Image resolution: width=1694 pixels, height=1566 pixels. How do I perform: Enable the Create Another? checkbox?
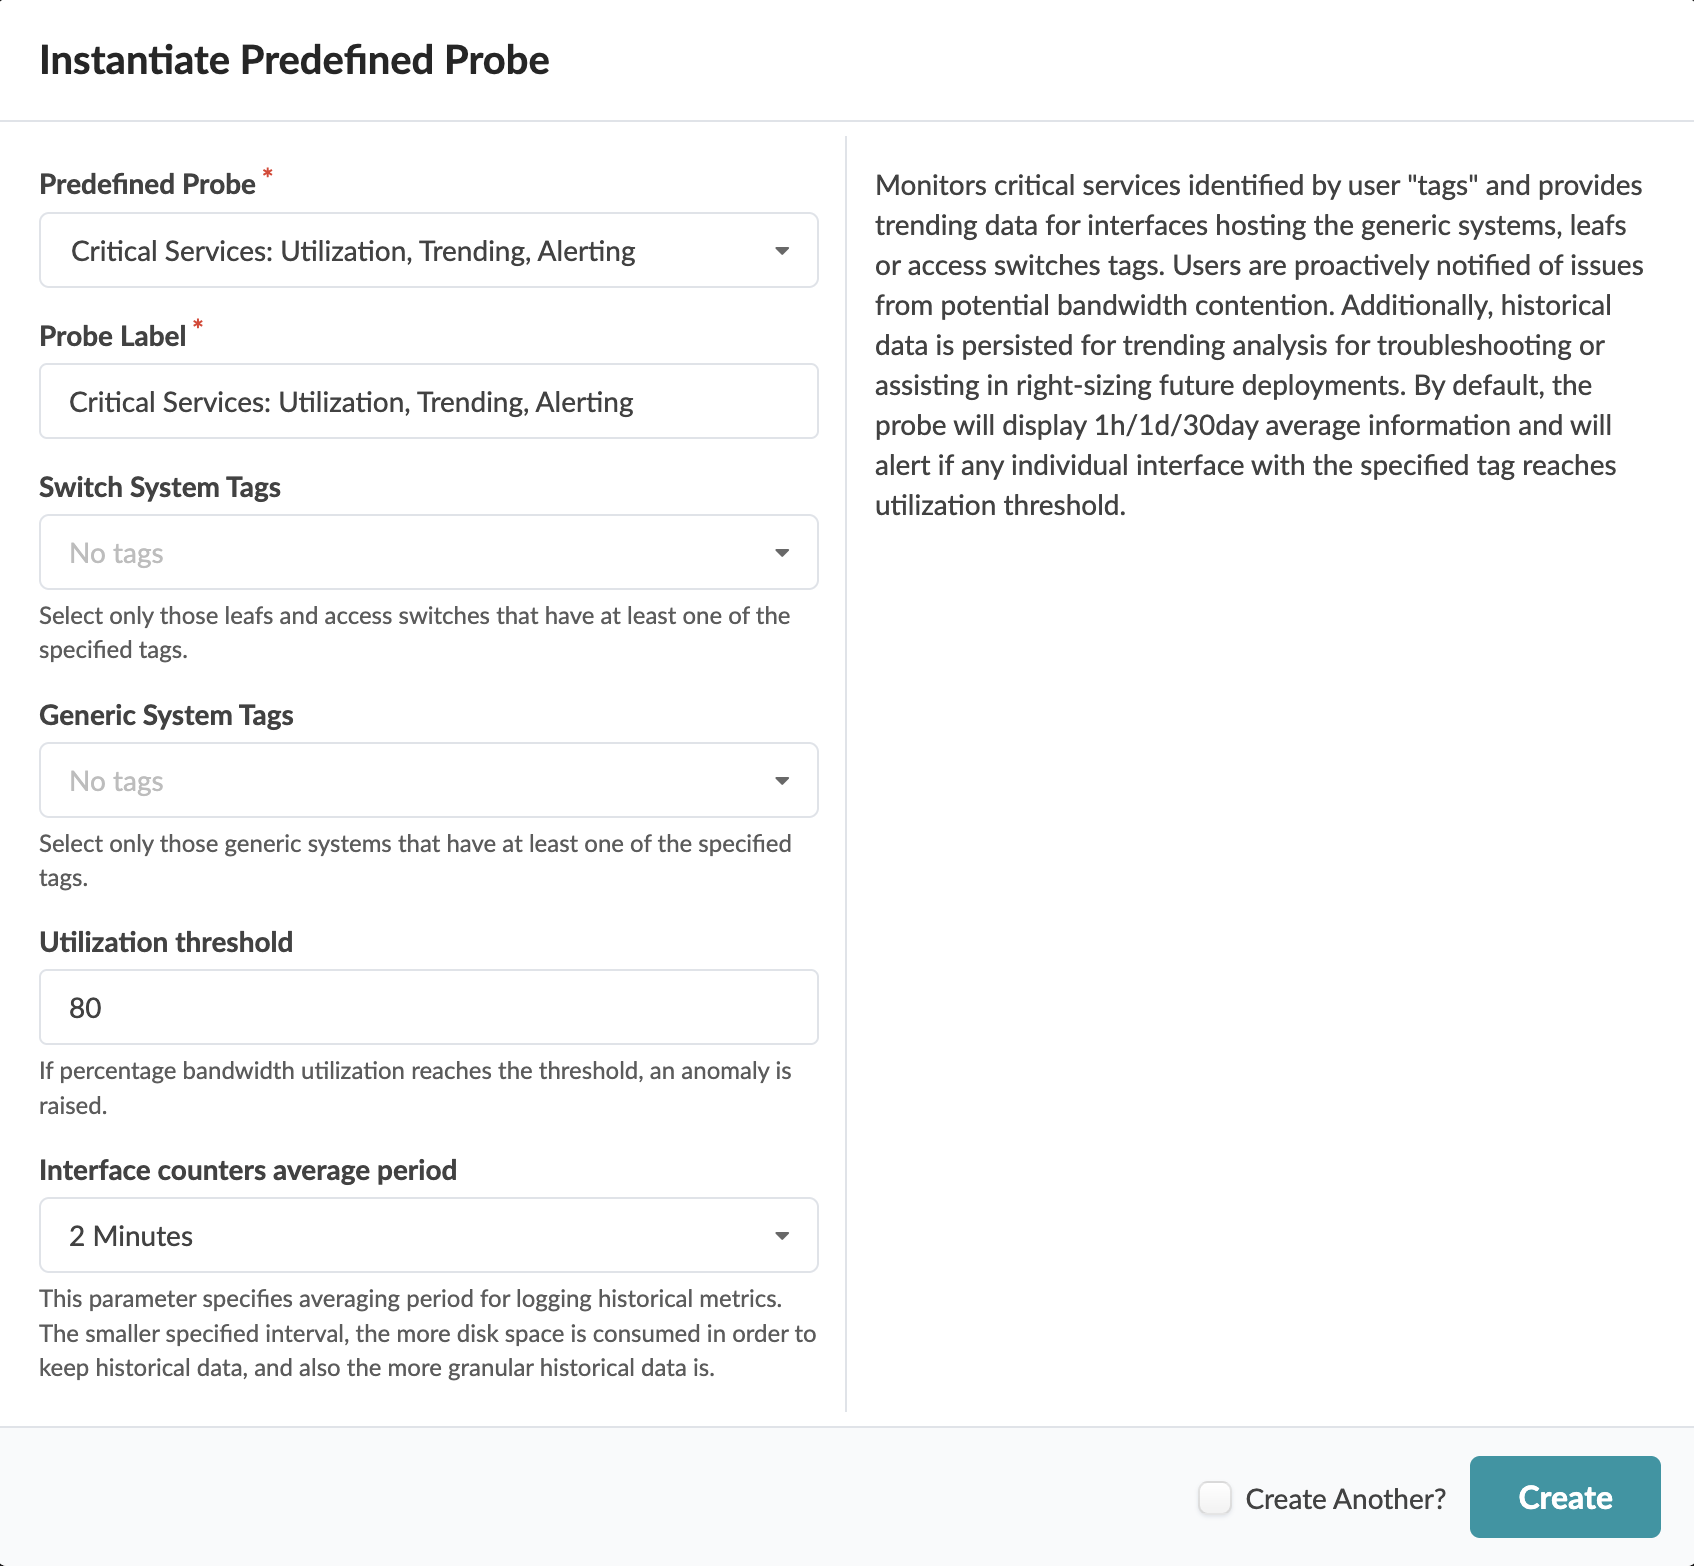[x=1215, y=1498]
